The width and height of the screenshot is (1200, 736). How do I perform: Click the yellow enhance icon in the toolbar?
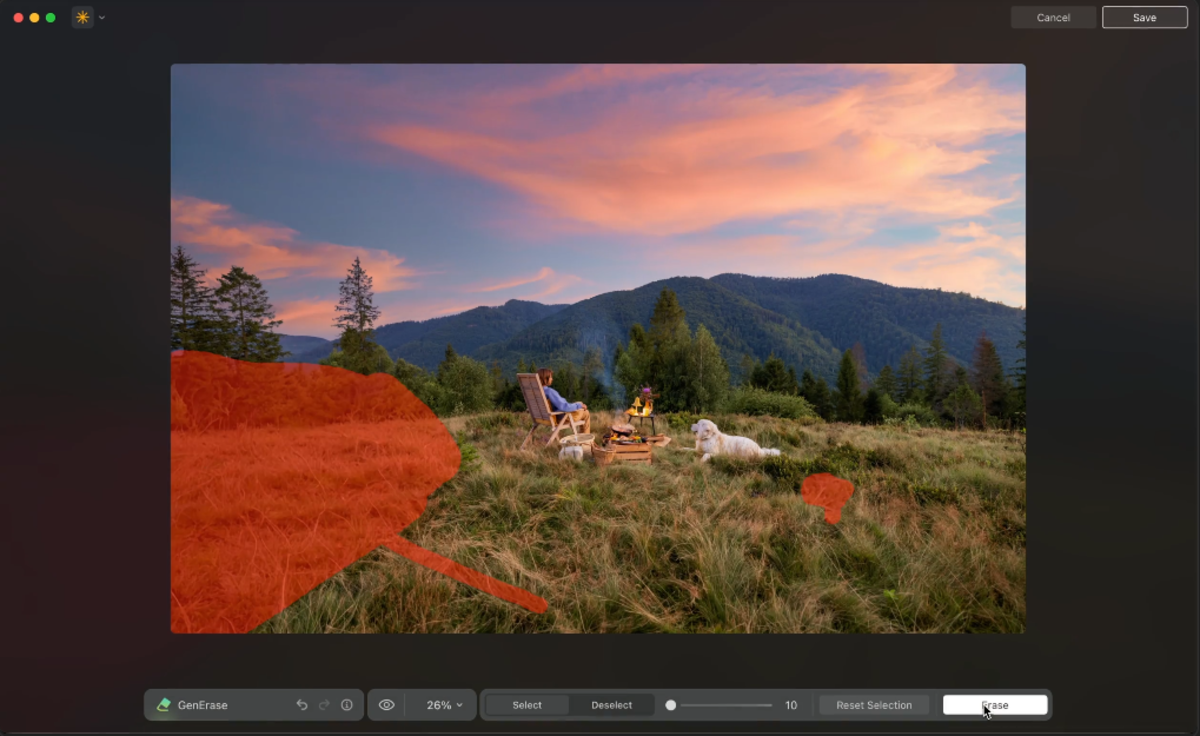82,17
